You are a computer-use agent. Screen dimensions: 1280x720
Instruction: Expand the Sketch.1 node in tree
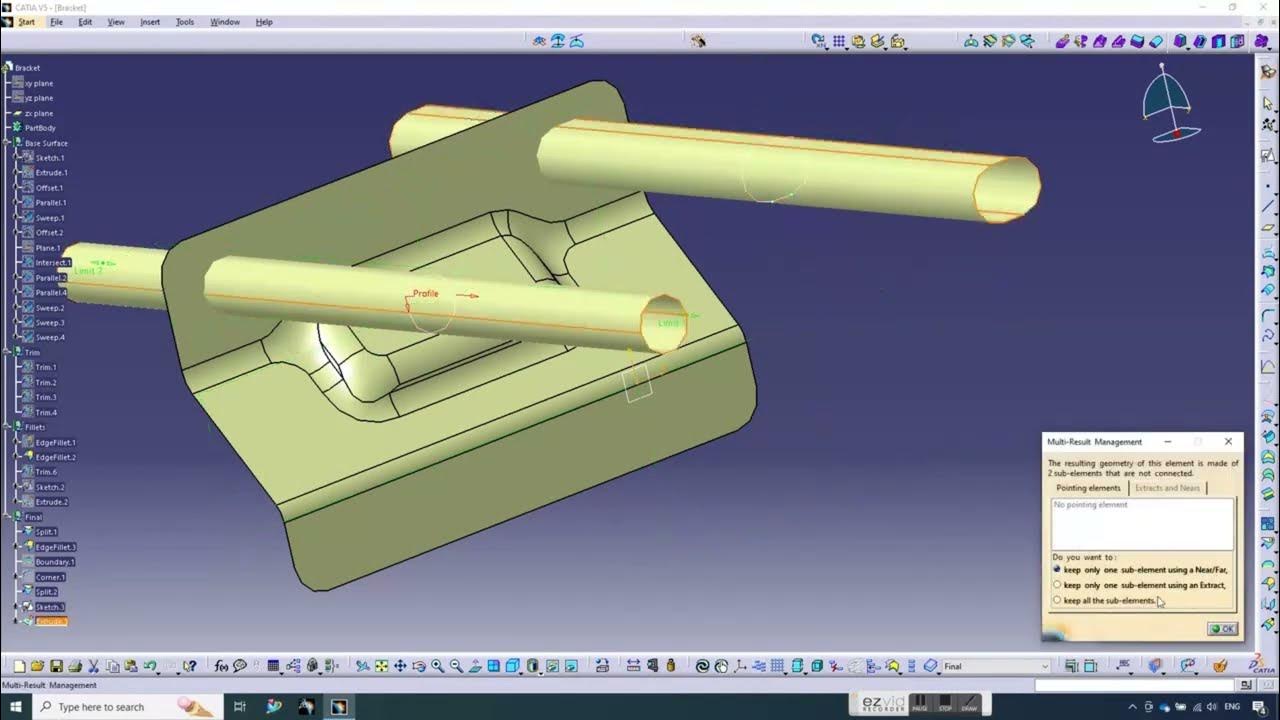(x=18, y=158)
